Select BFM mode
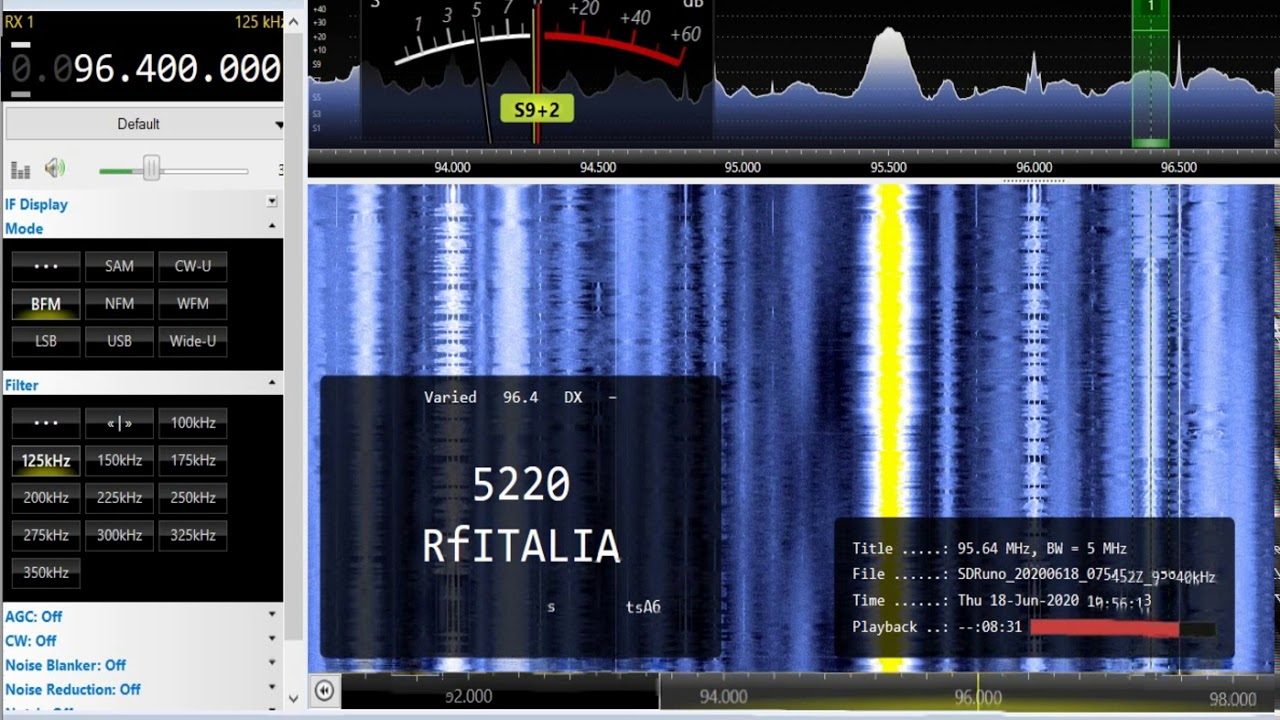1280x720 pixels. tap(46, 304)
